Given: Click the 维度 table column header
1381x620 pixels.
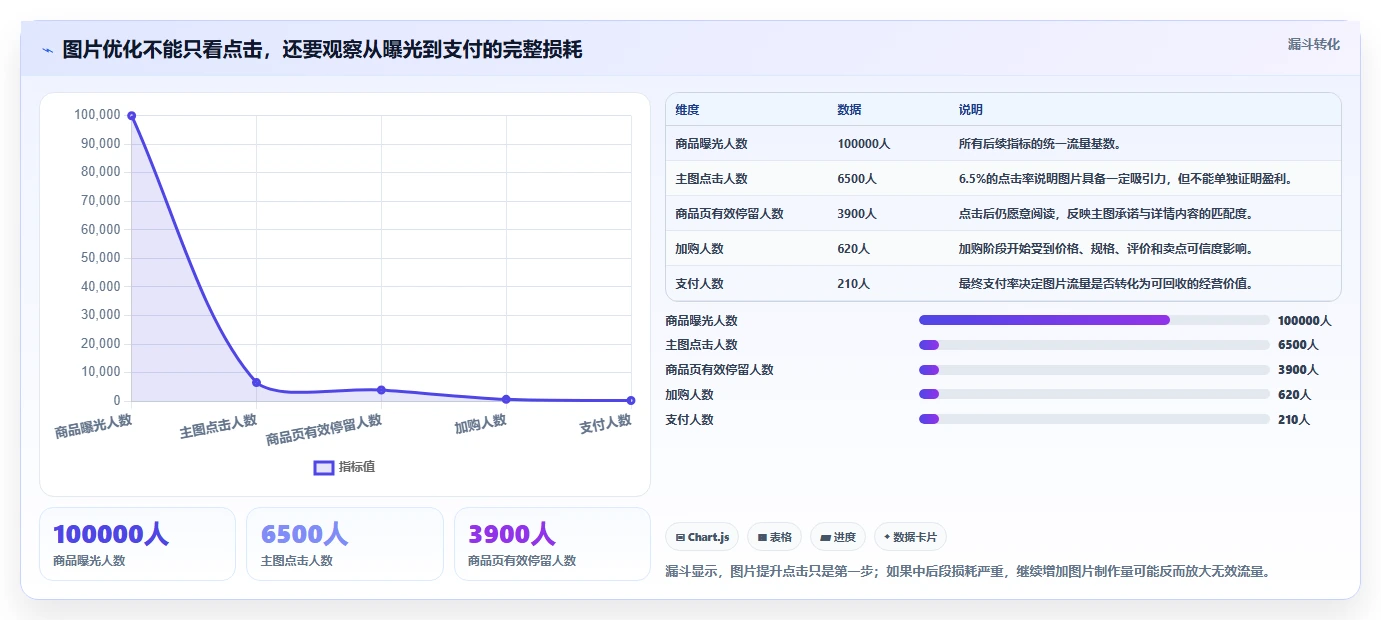Looking at the screenshot, I should [x=687, y=110].
